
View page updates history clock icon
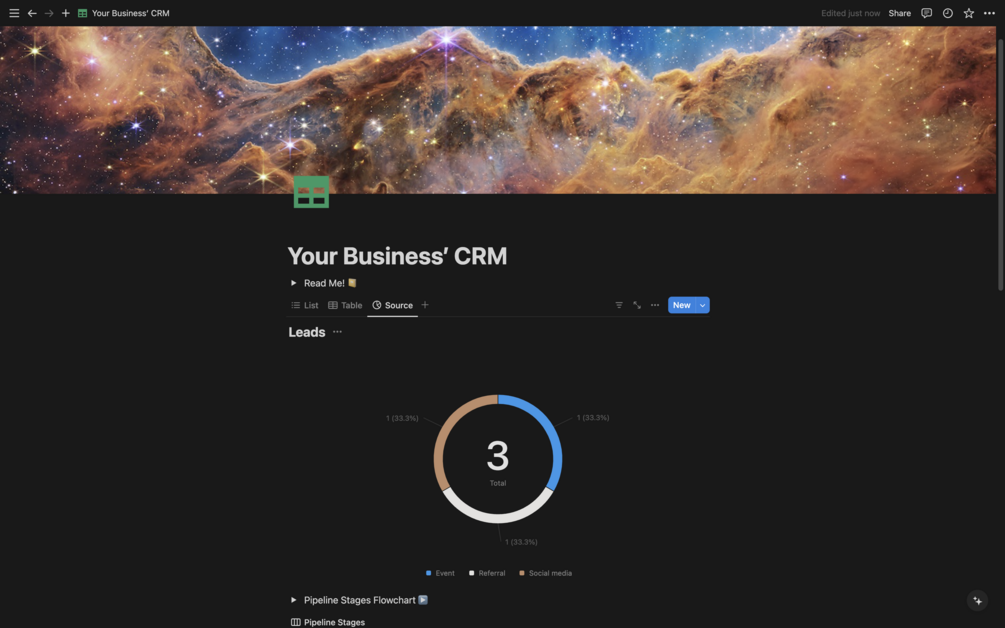point(947,13)
